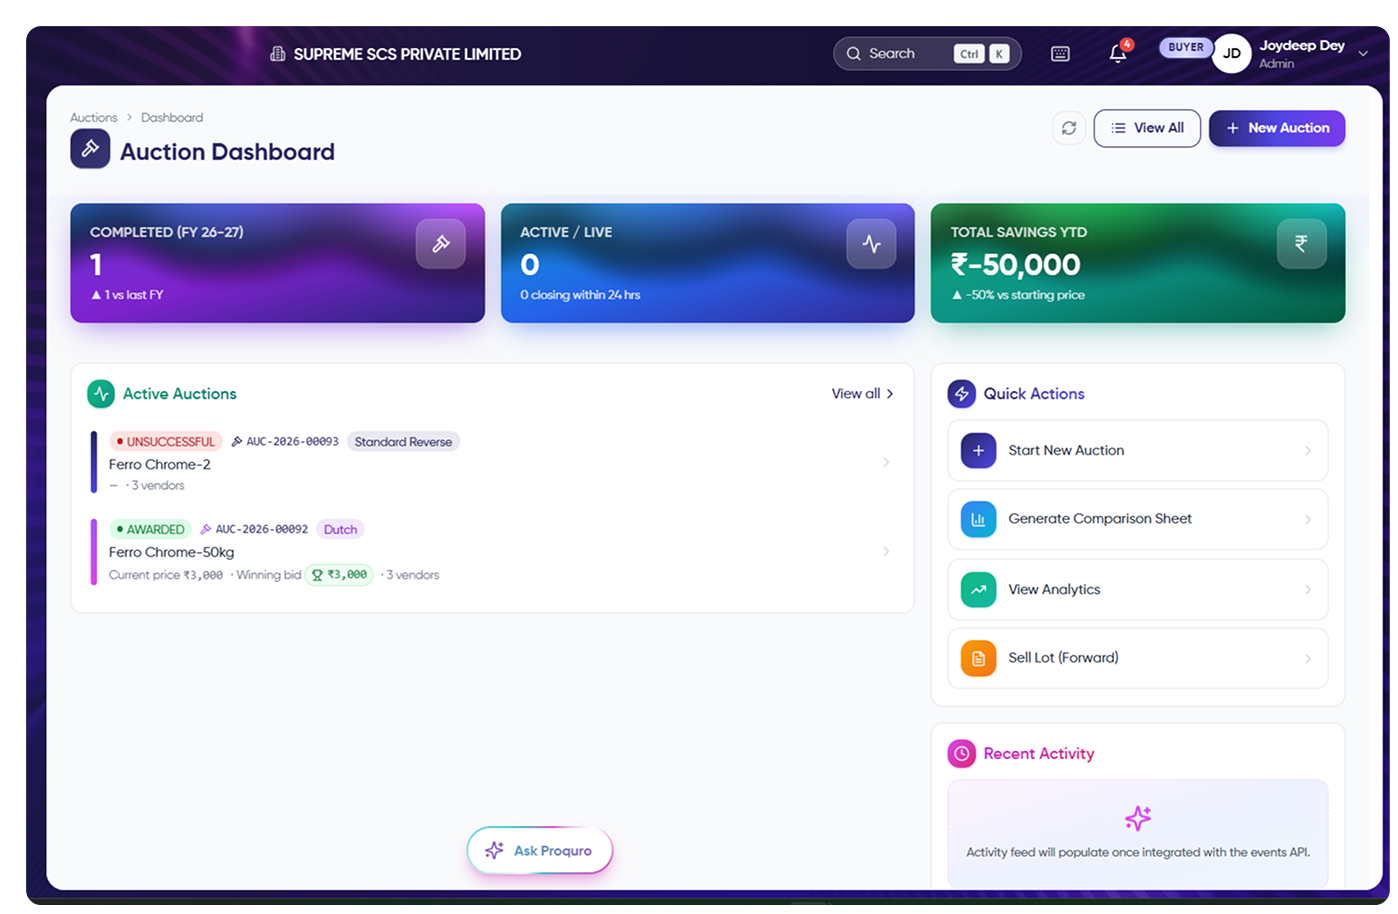
Task: Click the gavel icon on Completed card
Action: point(441,243)
